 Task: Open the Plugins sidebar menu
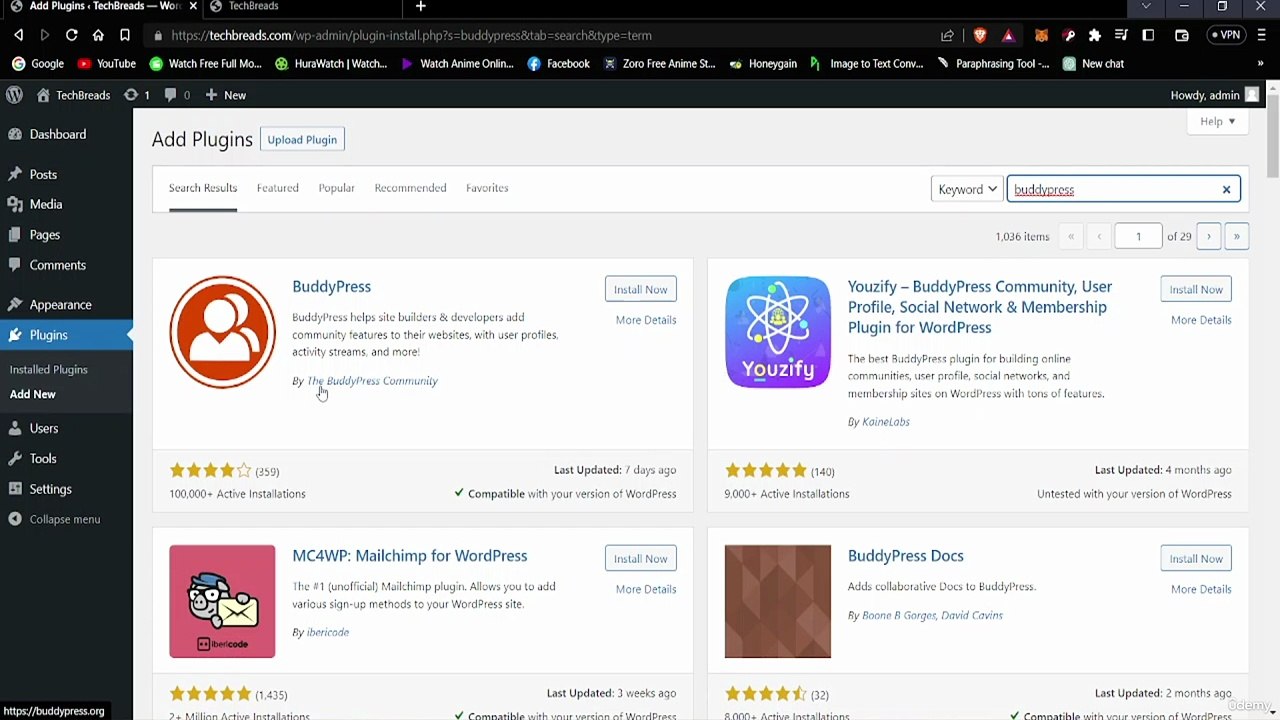coord(66,335)
